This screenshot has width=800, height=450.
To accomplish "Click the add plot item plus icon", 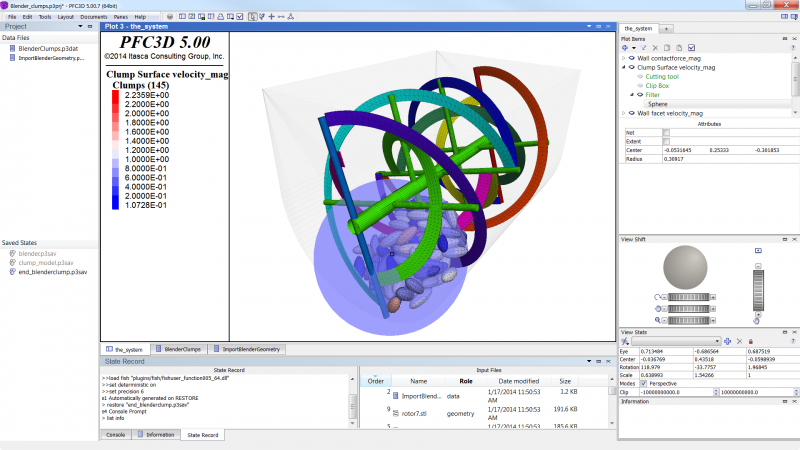I will (625, 48).
